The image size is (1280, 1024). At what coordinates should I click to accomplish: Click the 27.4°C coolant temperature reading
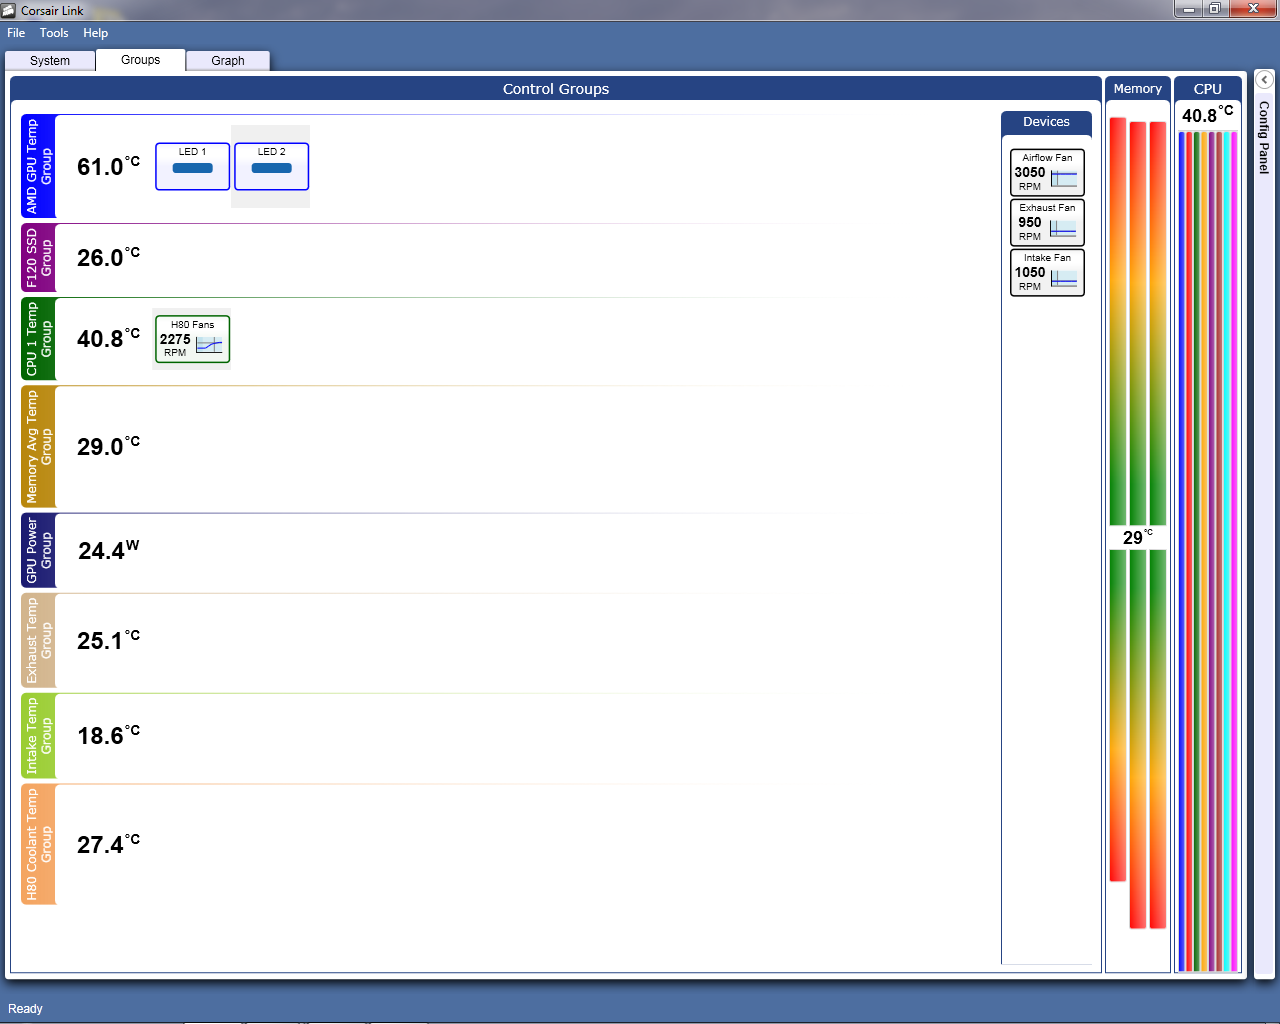click(x=108, y=844)
